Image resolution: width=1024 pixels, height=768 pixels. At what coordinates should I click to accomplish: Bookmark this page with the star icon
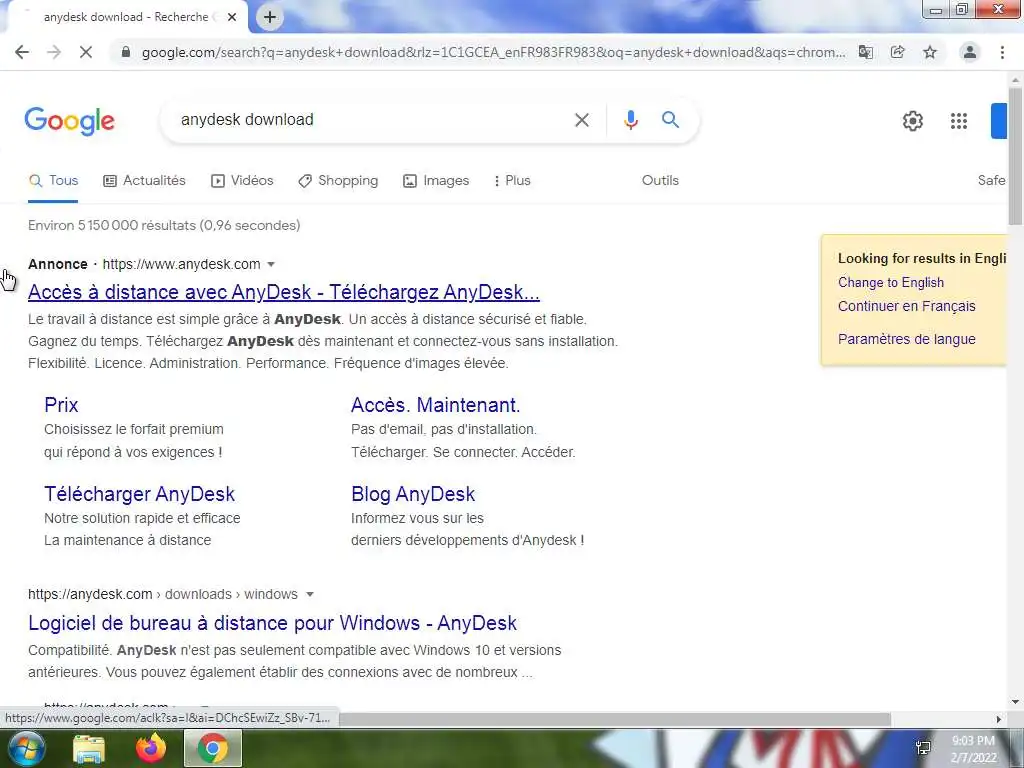930,52
